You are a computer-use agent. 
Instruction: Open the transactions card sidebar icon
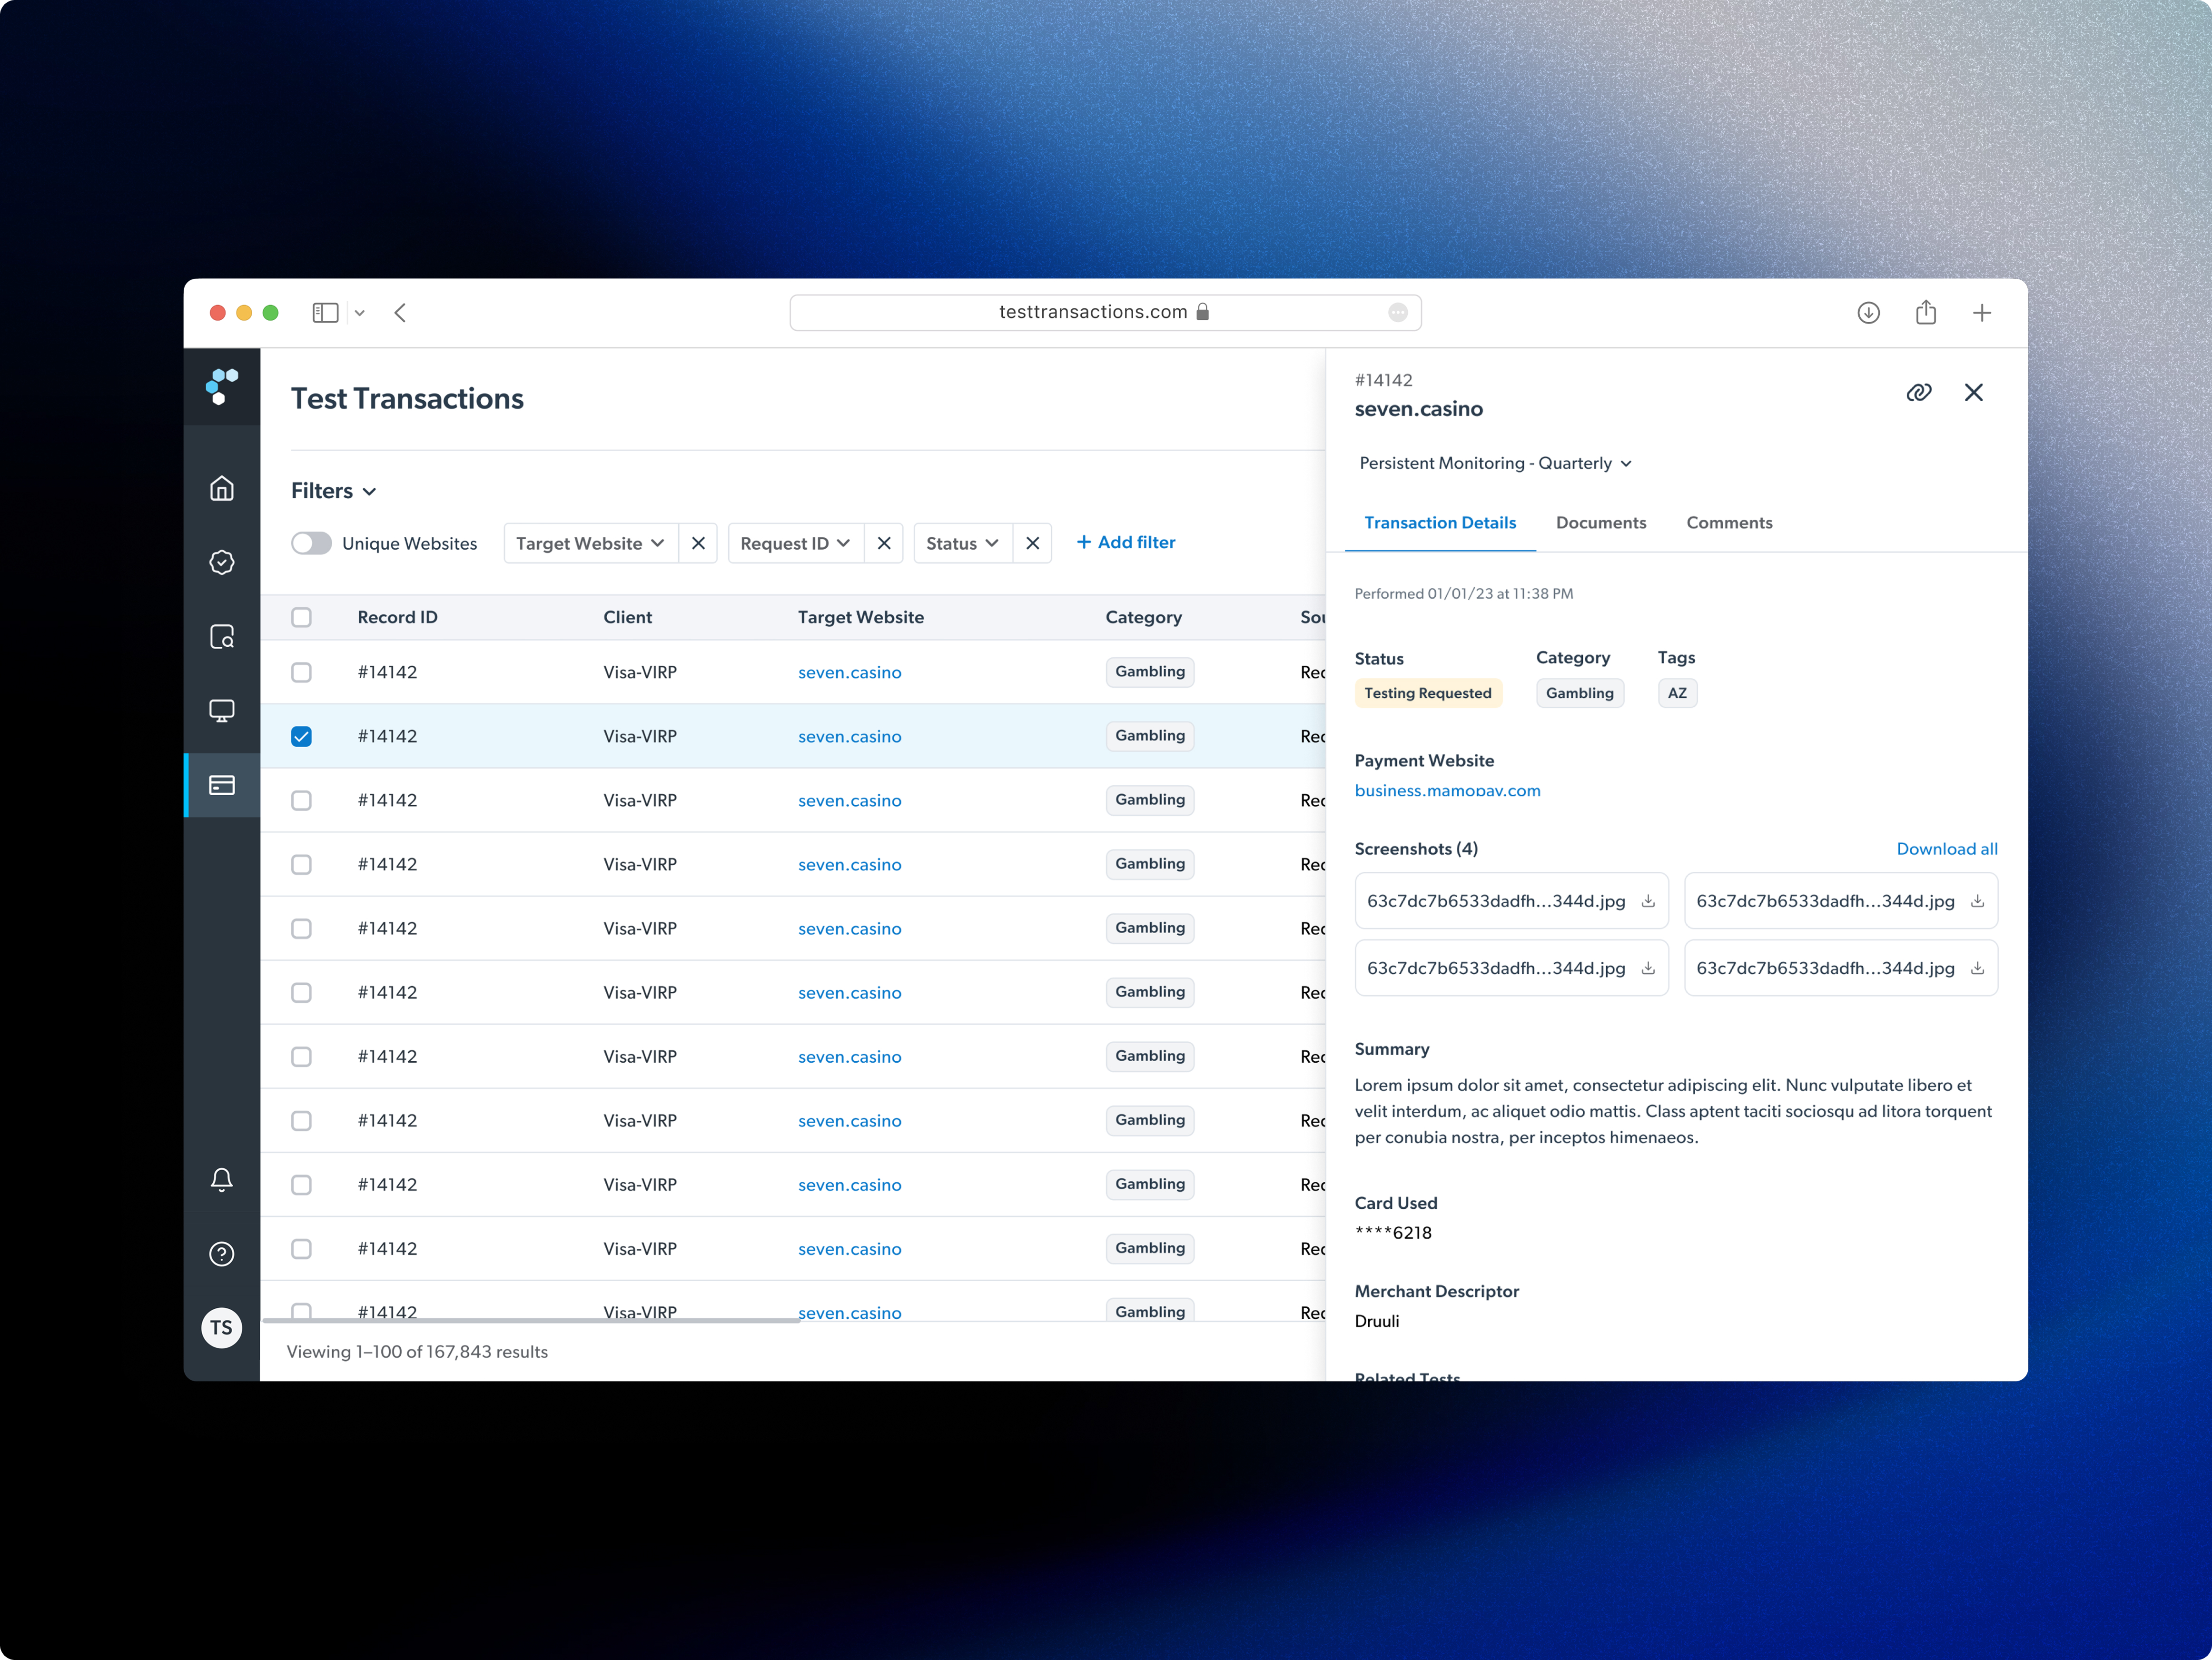pyautogui.click(x=222, y=785)
